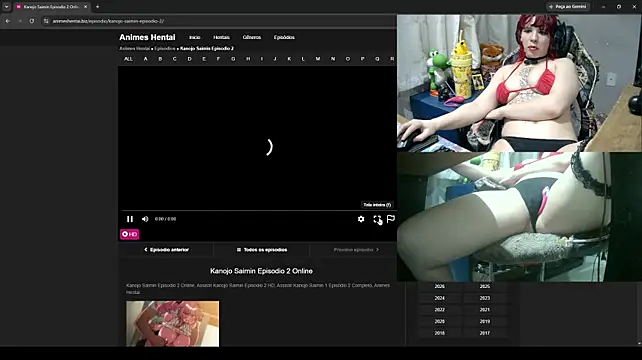Click Episódios in the breadcrumb
This screenshot has width=642, height=360.
[x=165, y=48]
